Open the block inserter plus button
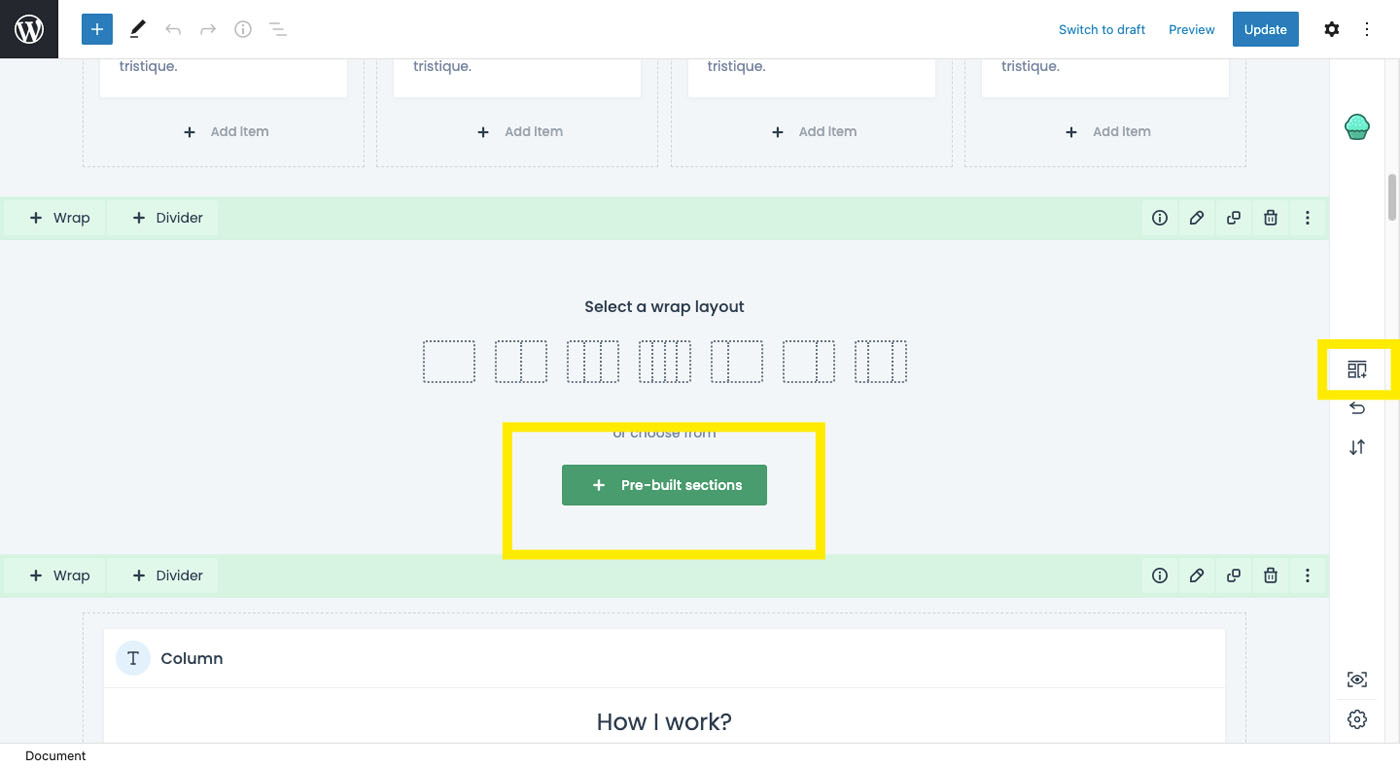1400x767 pixels. click(97, 29)
